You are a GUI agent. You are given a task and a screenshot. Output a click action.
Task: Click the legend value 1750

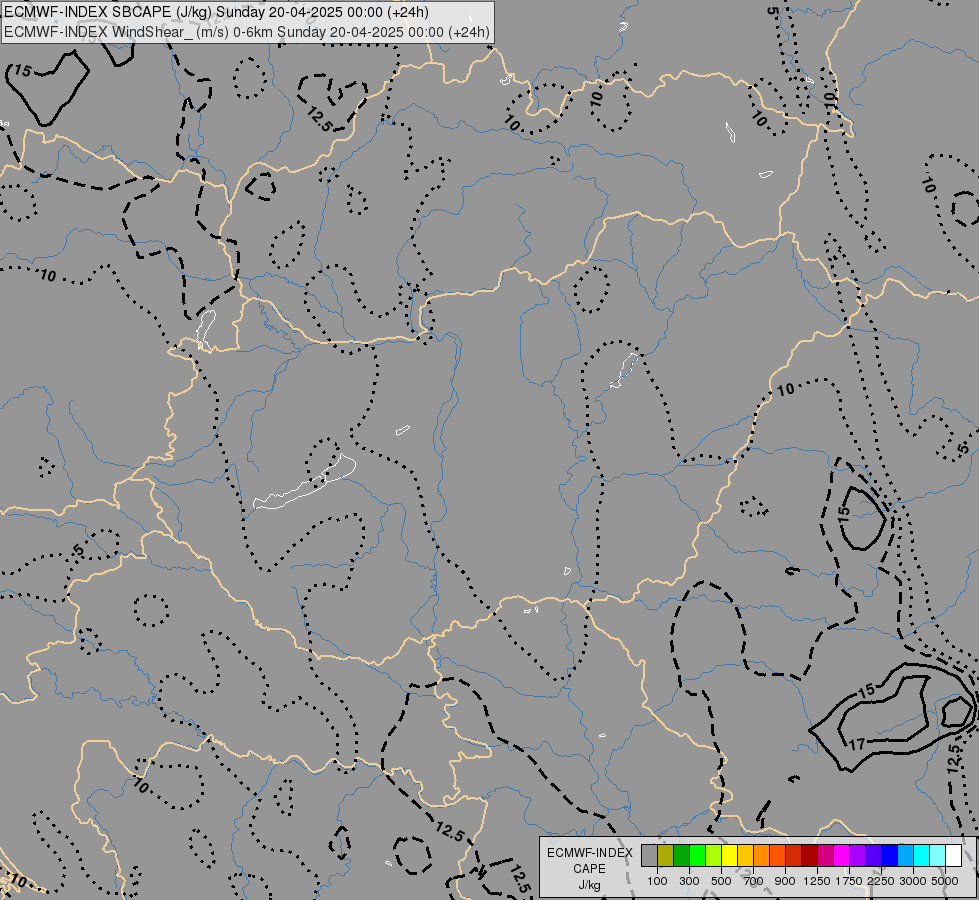[x=849, y=881]
